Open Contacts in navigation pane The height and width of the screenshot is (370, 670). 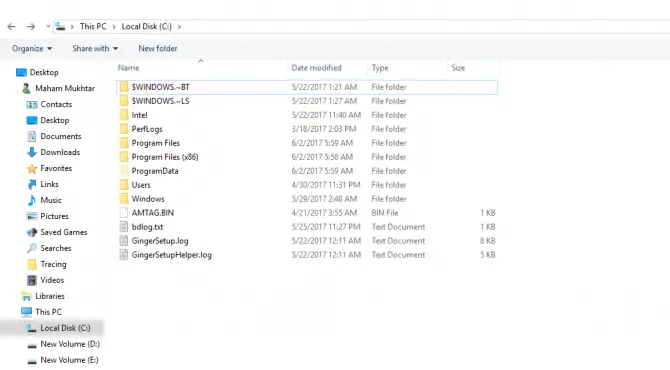(49, 104)
